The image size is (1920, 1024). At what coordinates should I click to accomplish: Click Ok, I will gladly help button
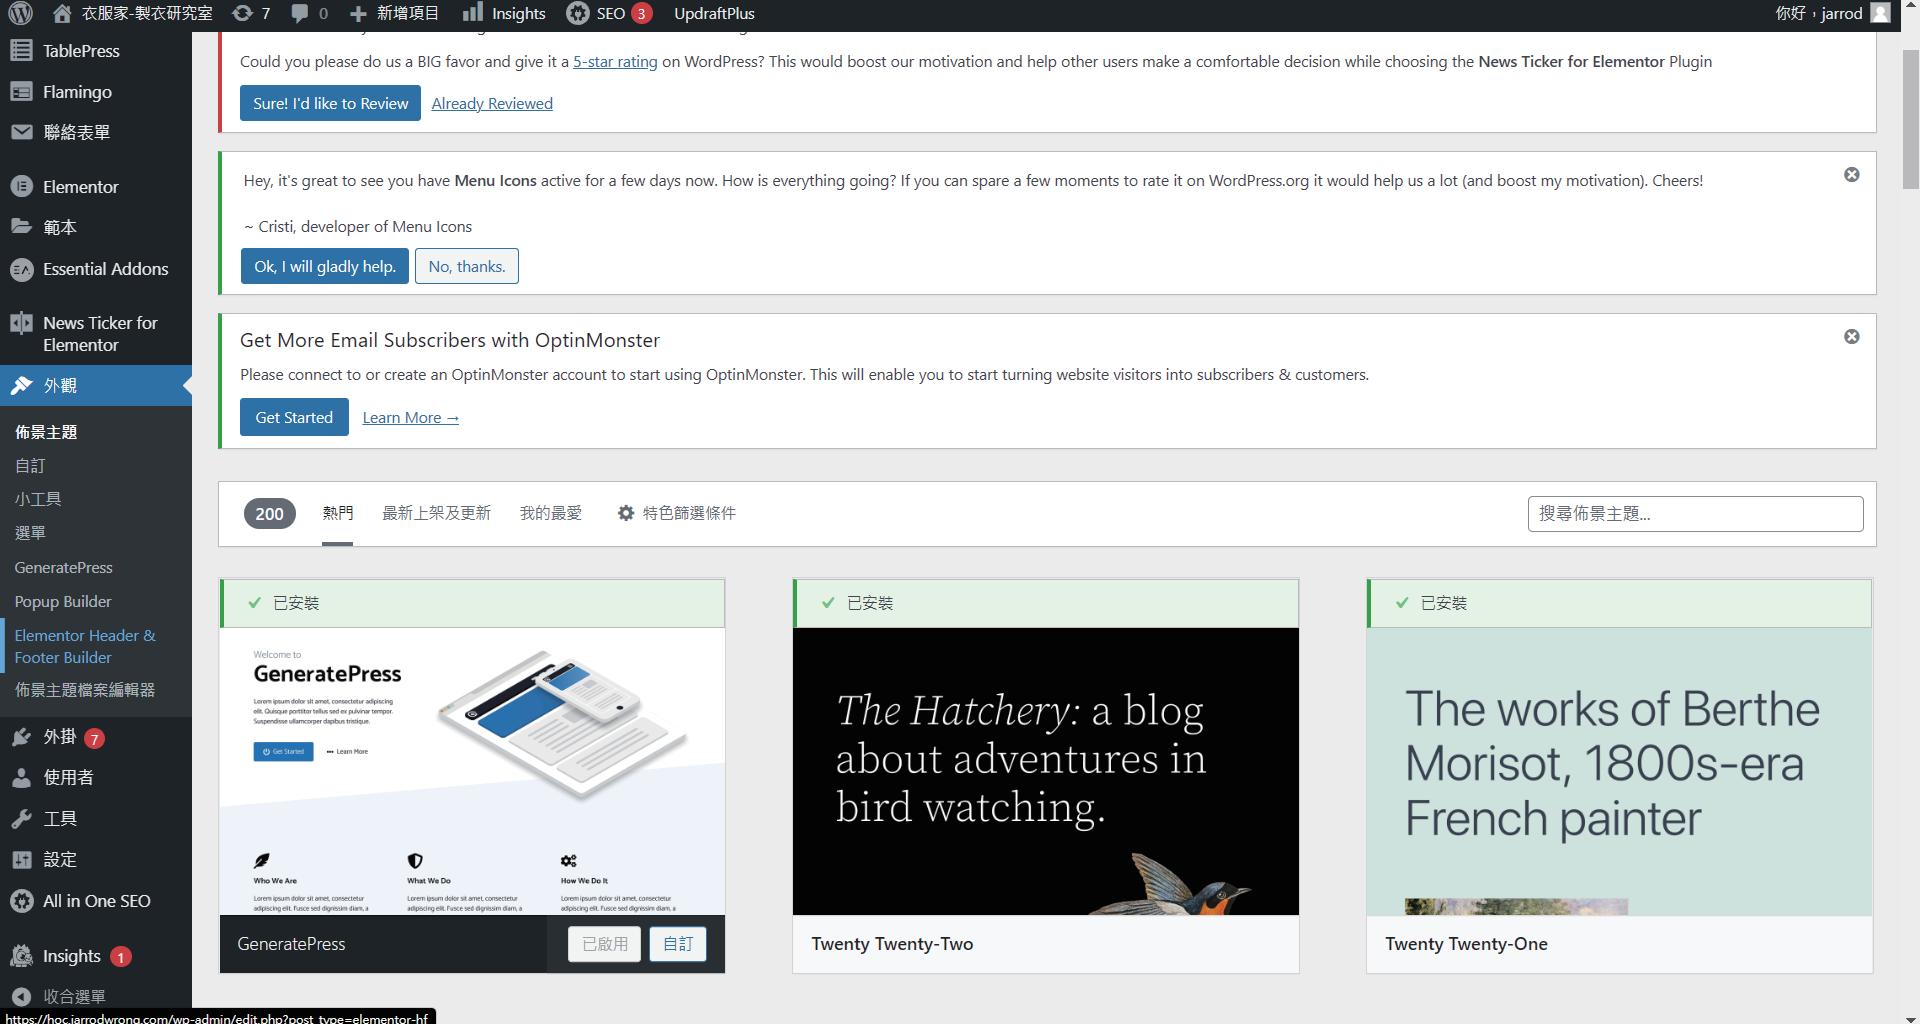(x=325, y=266)
